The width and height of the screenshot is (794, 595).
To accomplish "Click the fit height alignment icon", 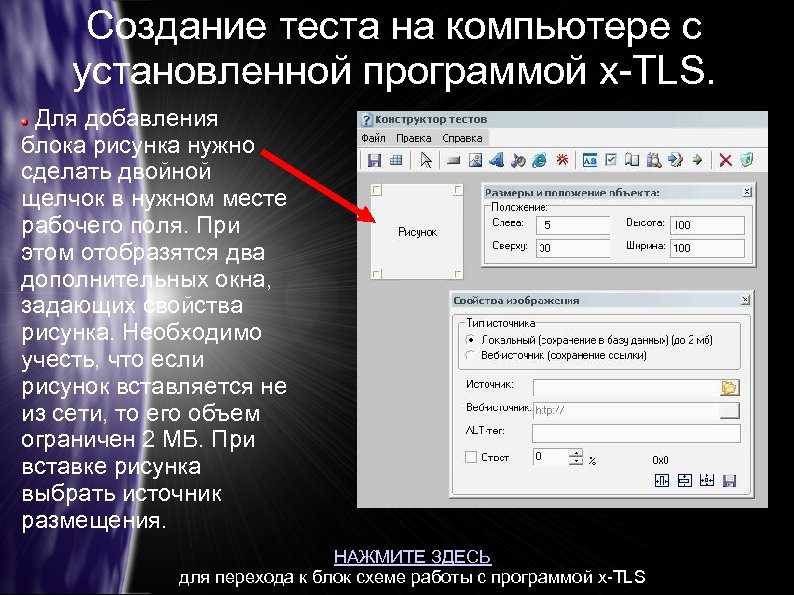I will point(685,480).
